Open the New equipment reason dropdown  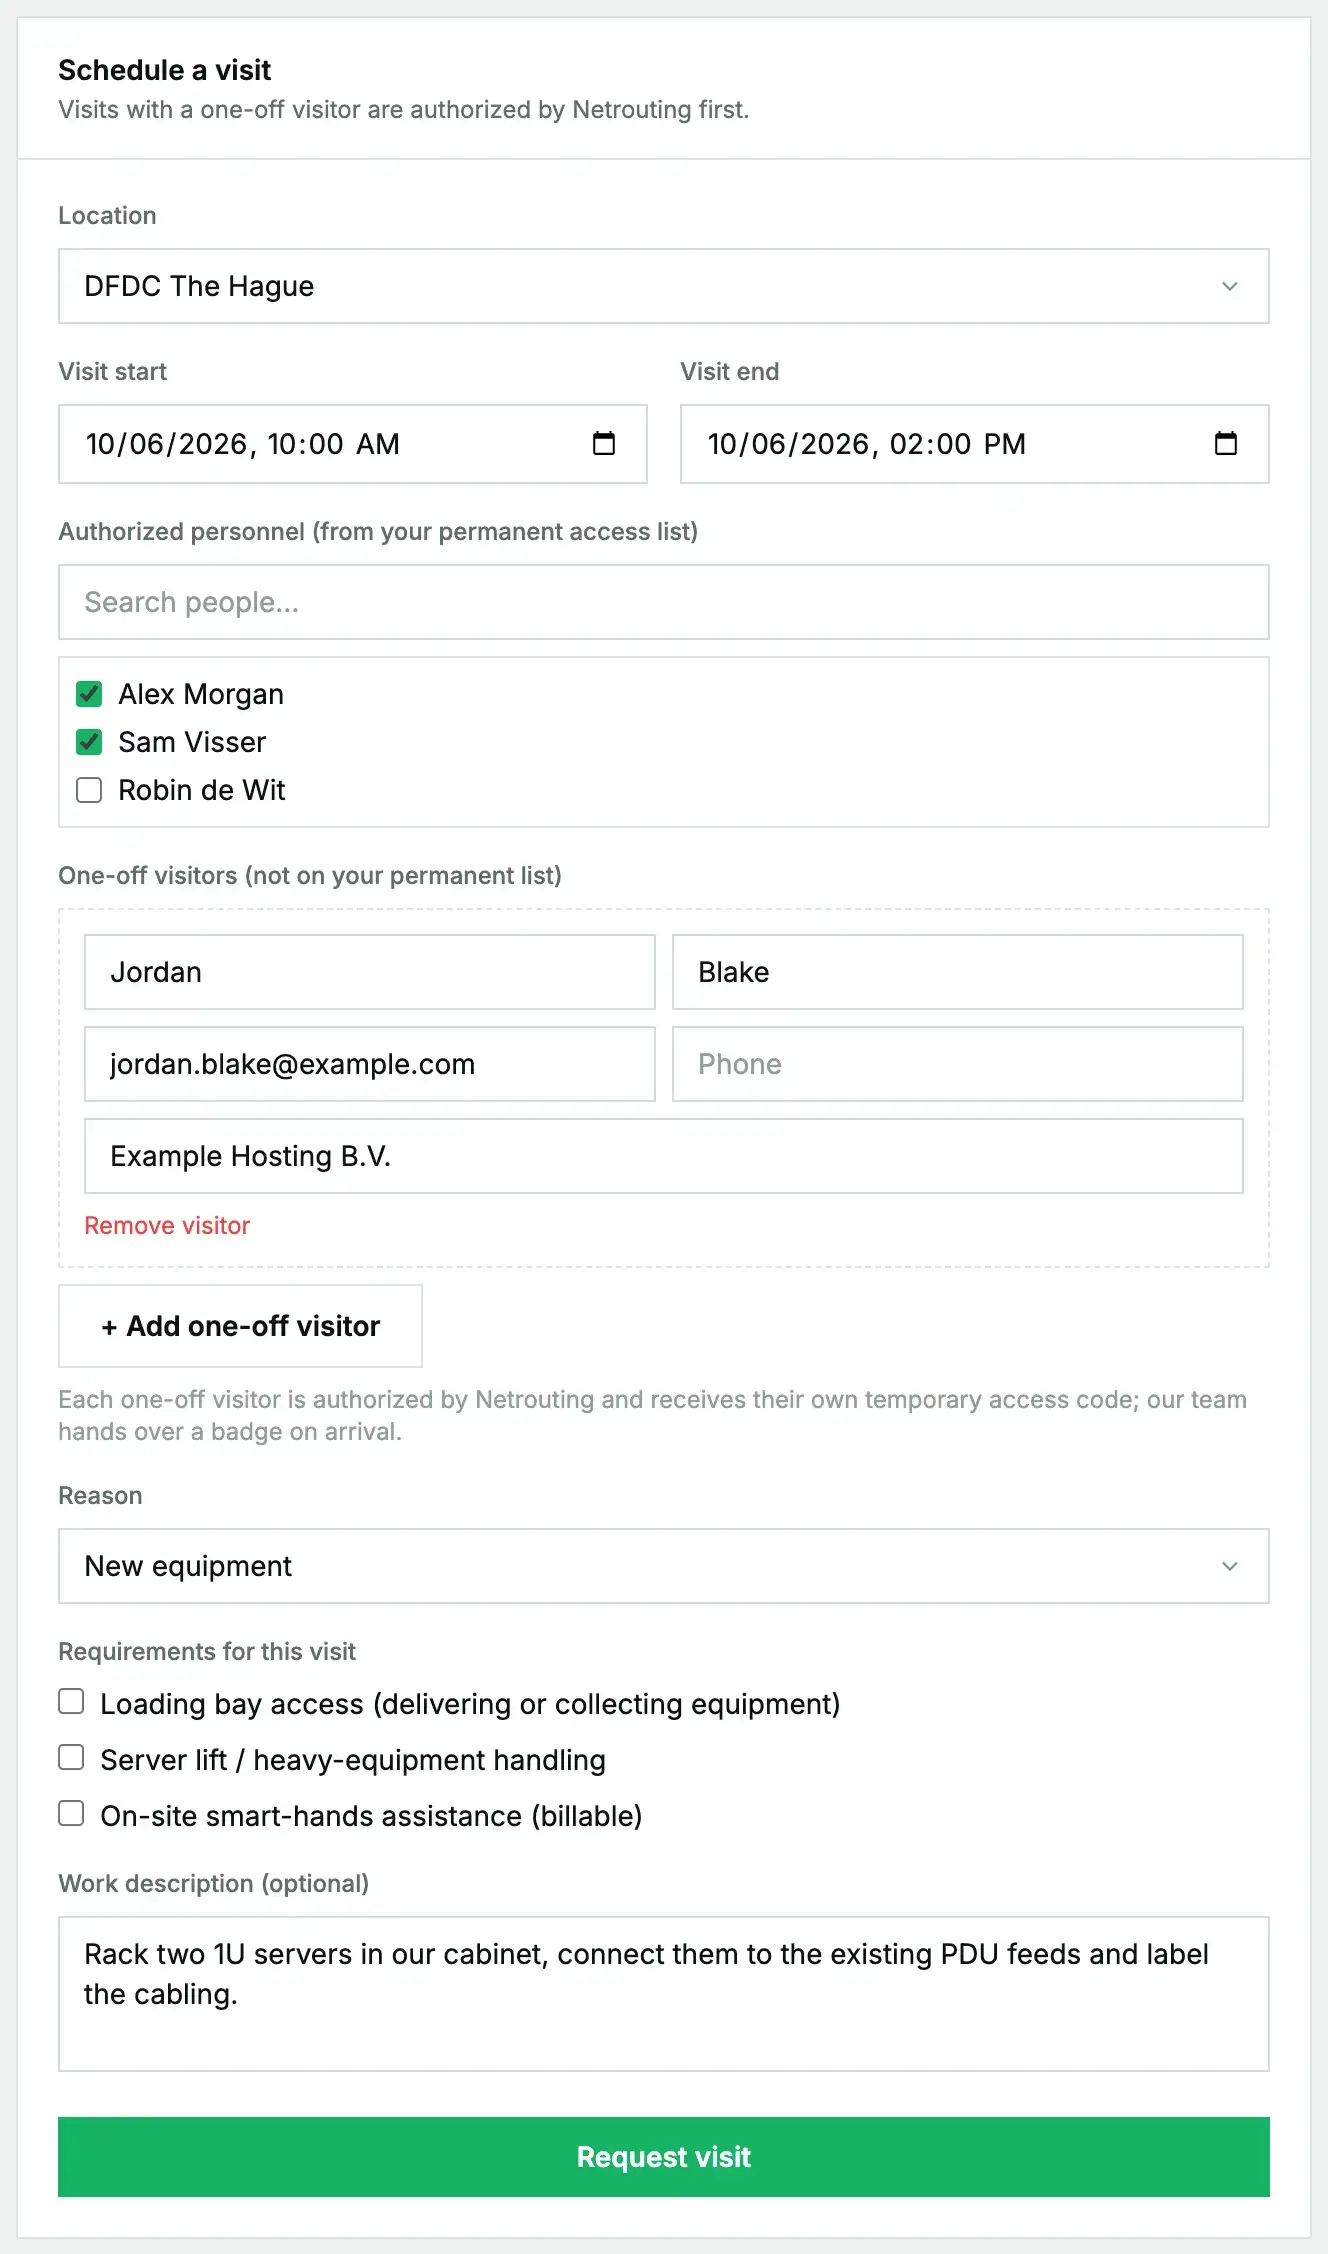664,1566
